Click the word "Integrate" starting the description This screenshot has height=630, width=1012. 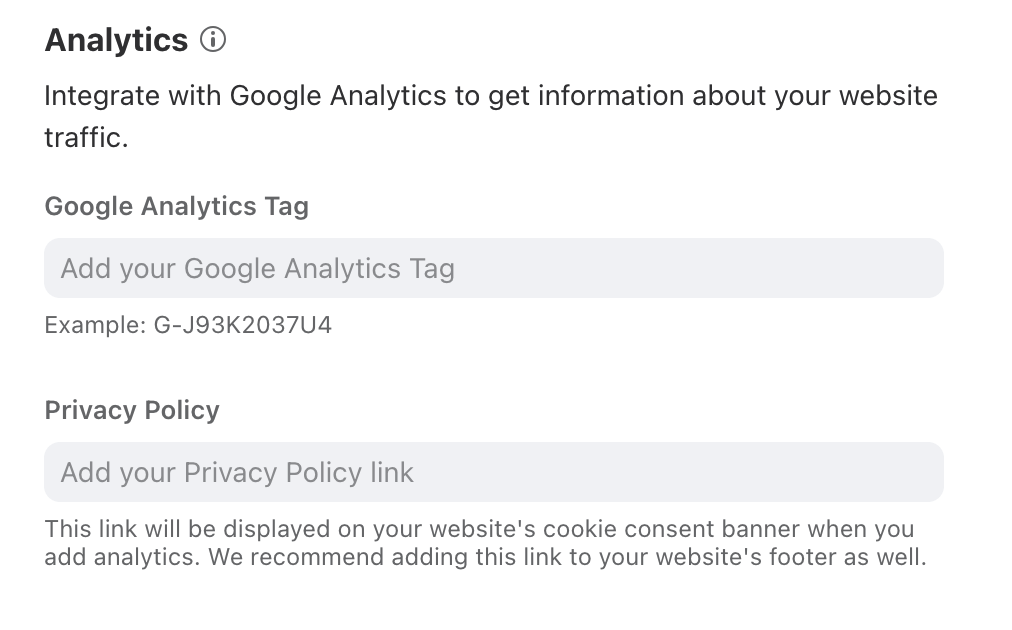[102, 96]
